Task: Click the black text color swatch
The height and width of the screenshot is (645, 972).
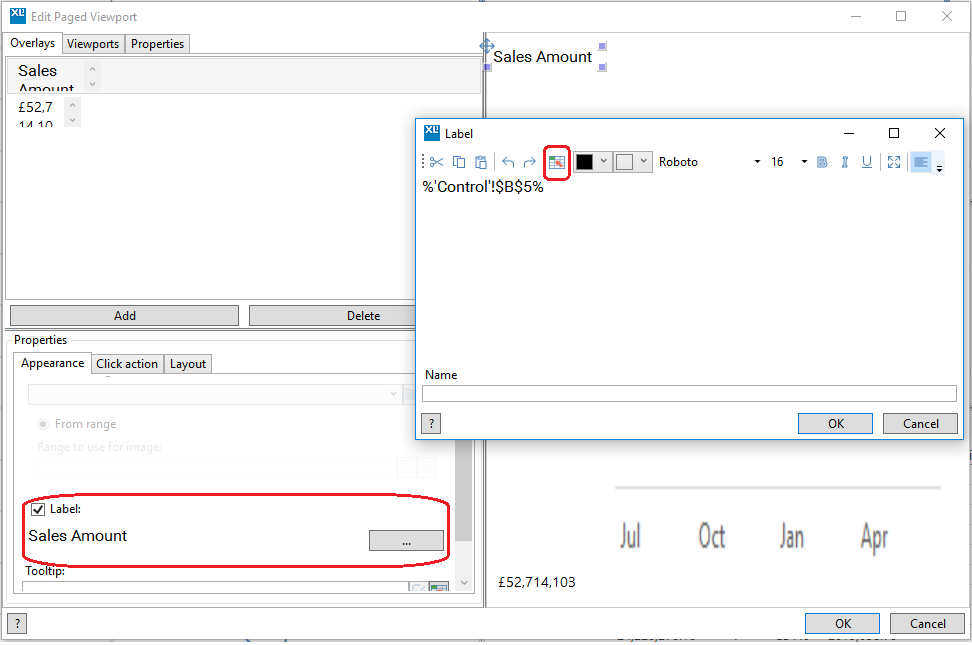Action: pyautogui.click(x=585, y=162)
